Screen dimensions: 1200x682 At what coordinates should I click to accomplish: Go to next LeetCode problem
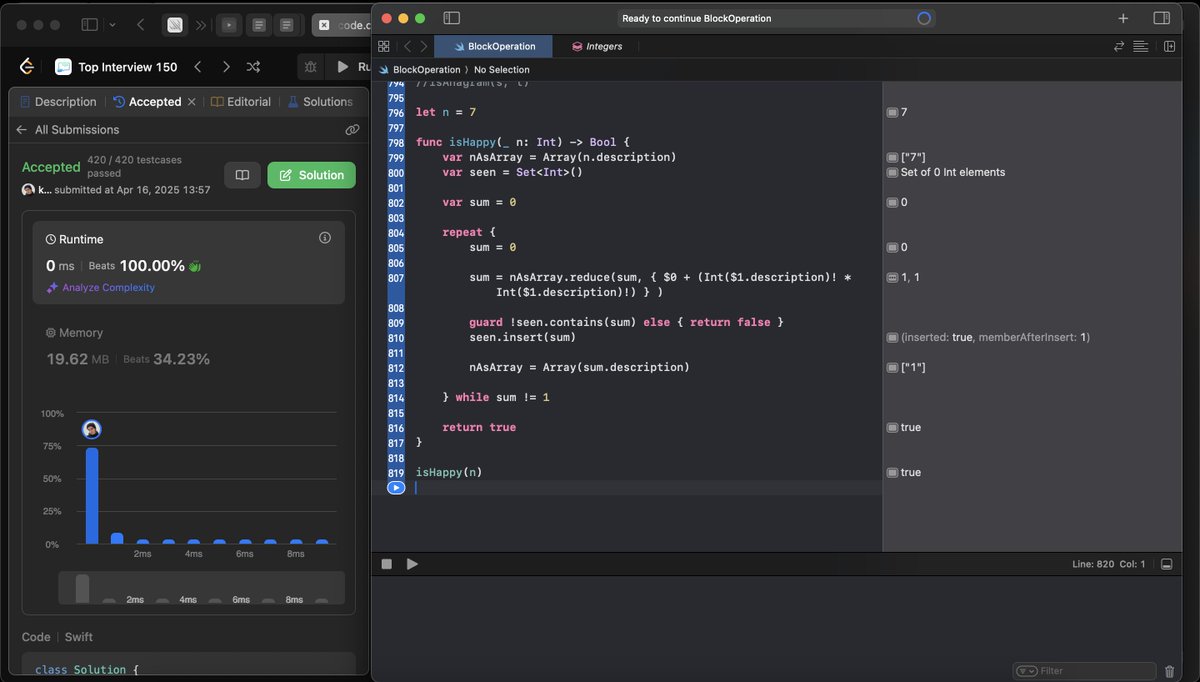[x=226, y=67]
